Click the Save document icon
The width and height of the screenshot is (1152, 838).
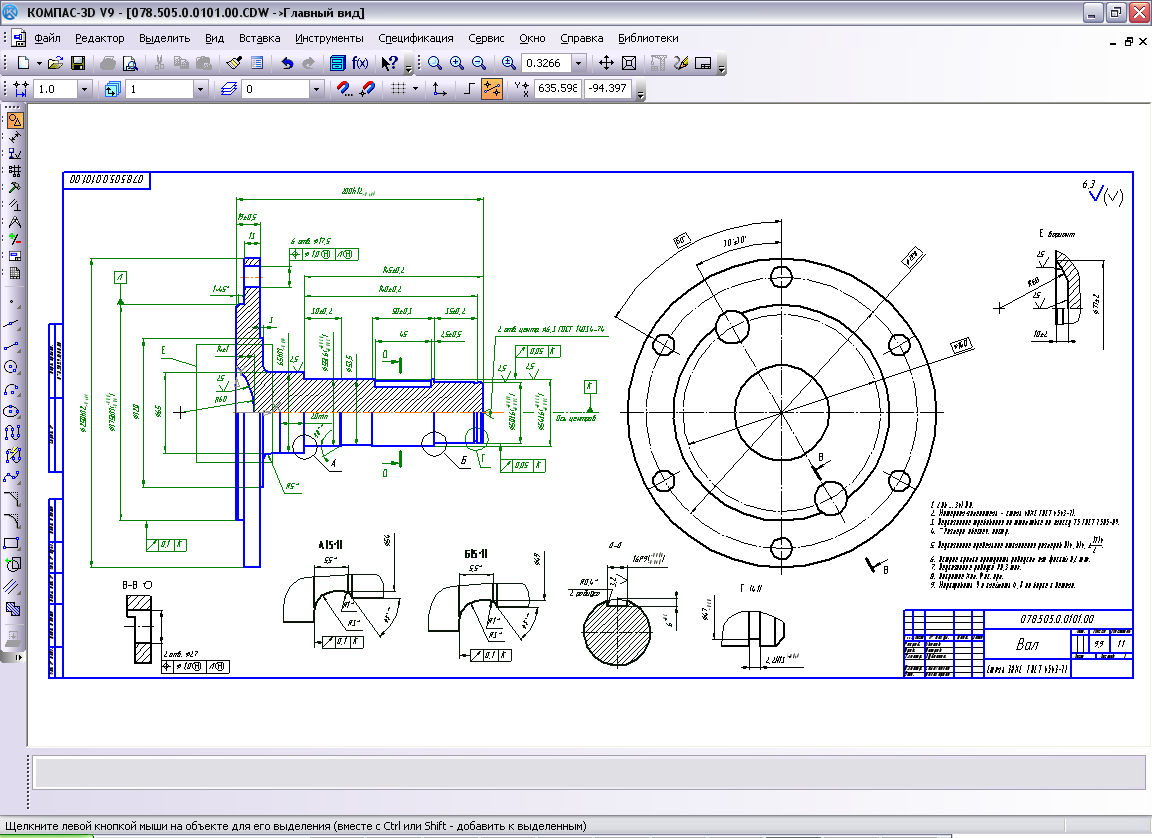tap(78, 63)
